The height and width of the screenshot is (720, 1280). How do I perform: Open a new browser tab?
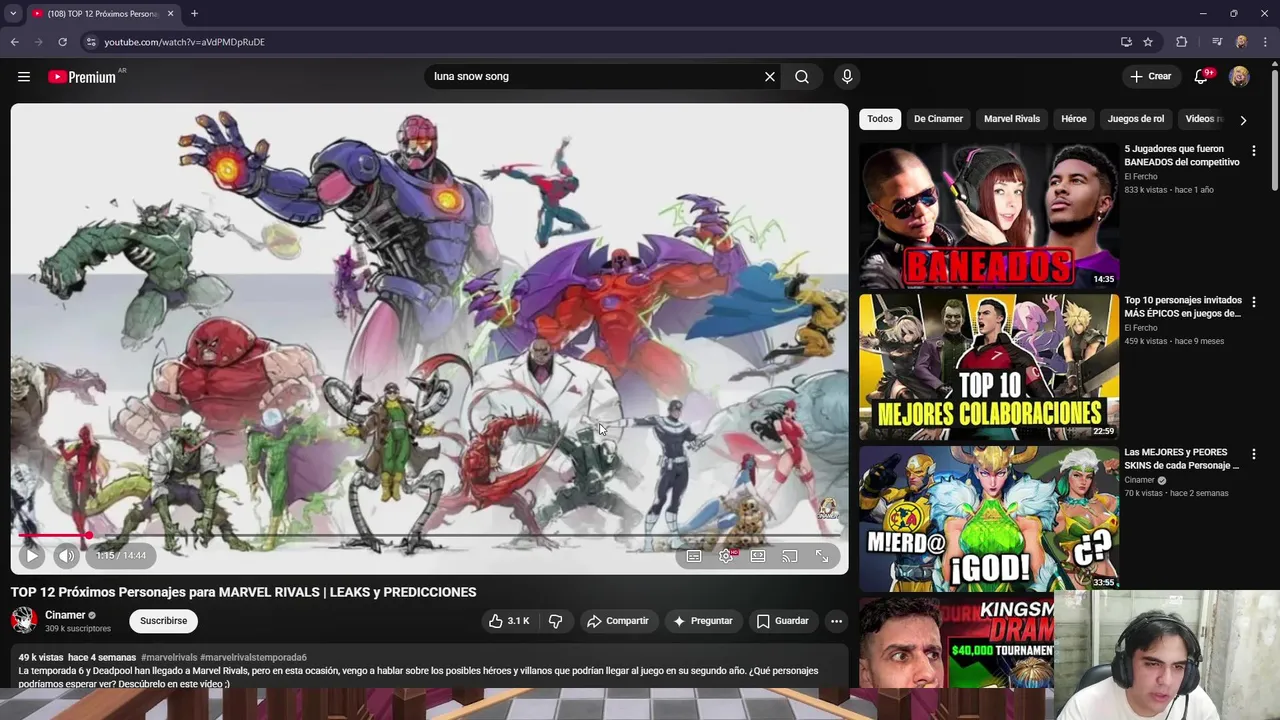(x=194, y=14)
